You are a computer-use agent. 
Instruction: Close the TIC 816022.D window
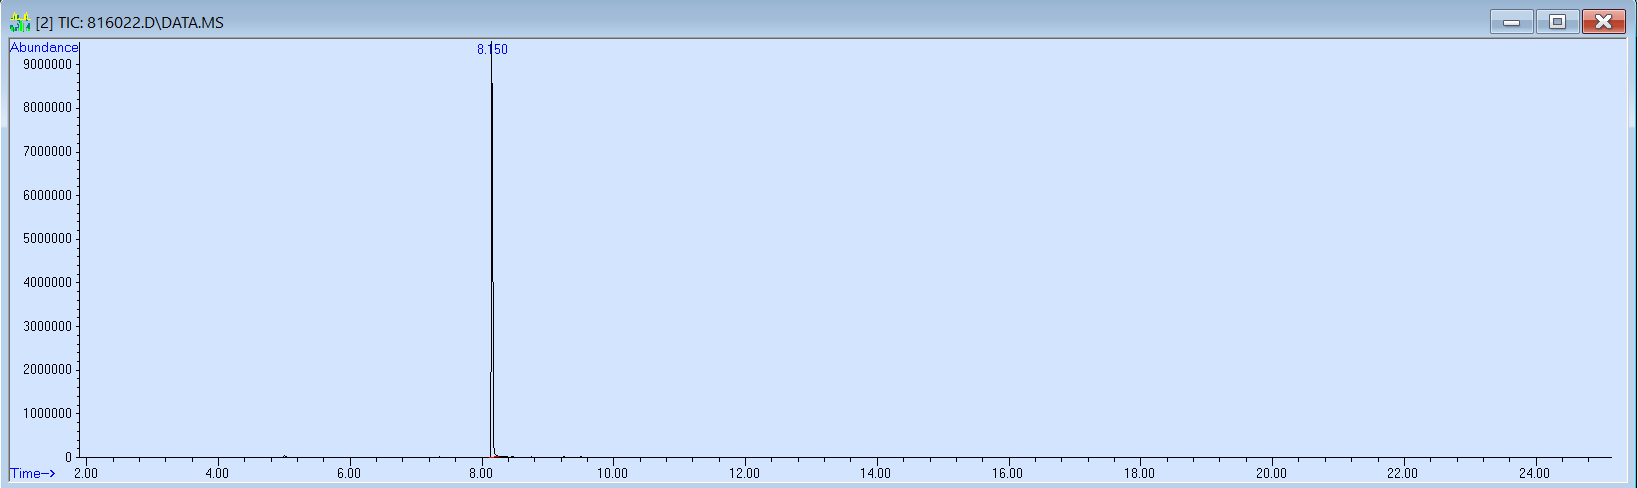(1603, 21)
